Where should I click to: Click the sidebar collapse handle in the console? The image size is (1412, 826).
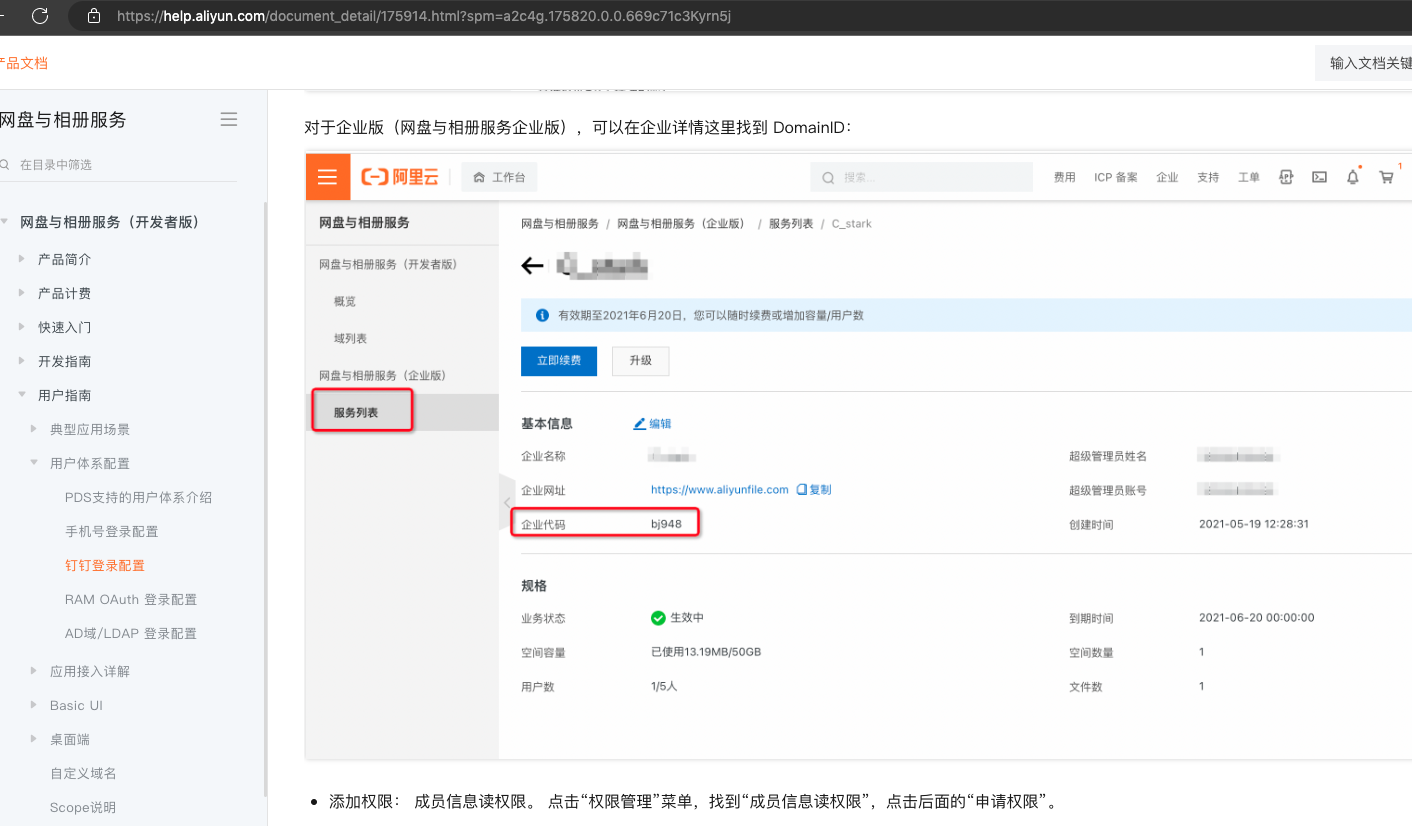click(x=507, y=501)
